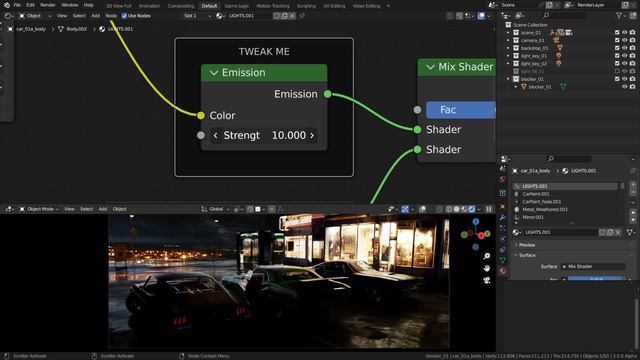Viewport: 640px width, 360px height.
Task: Toggle the Use Nodes checkbox
Action: pyautogui.click(x=124, y=16)
